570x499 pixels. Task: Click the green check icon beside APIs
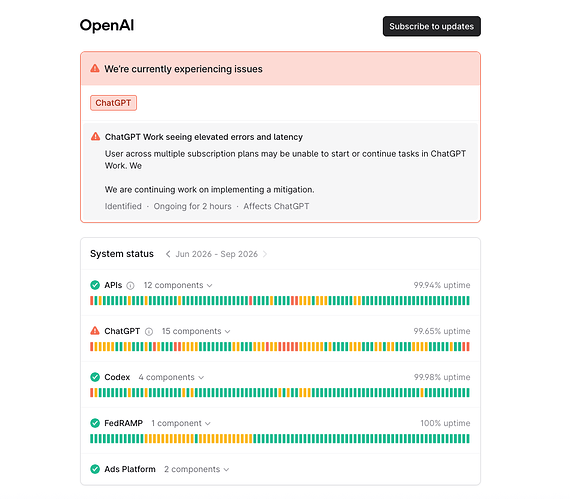click(95, 285)
